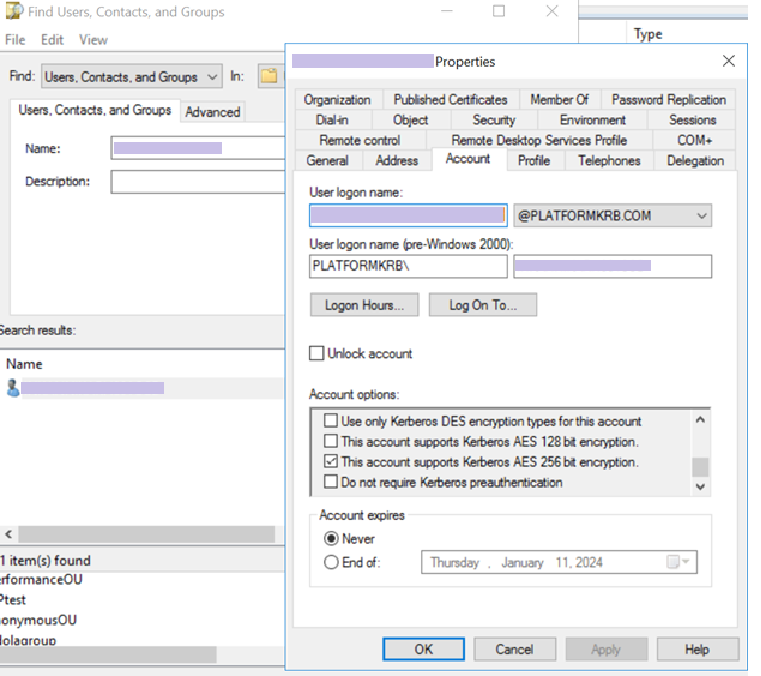Click OK in the Properties dialog

pyautogui.click(x=424, y=649)
